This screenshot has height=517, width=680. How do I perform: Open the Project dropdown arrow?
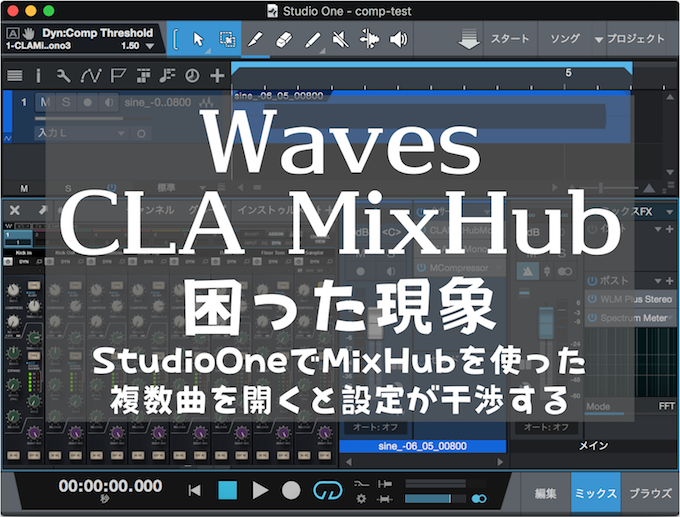point(598,39)
